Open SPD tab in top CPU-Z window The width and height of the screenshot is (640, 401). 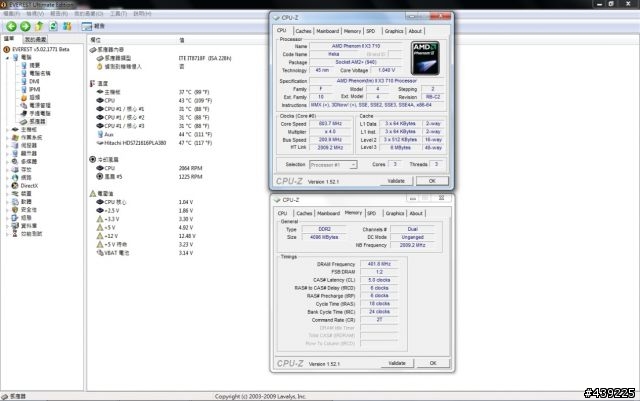click(x=371, y=31)
